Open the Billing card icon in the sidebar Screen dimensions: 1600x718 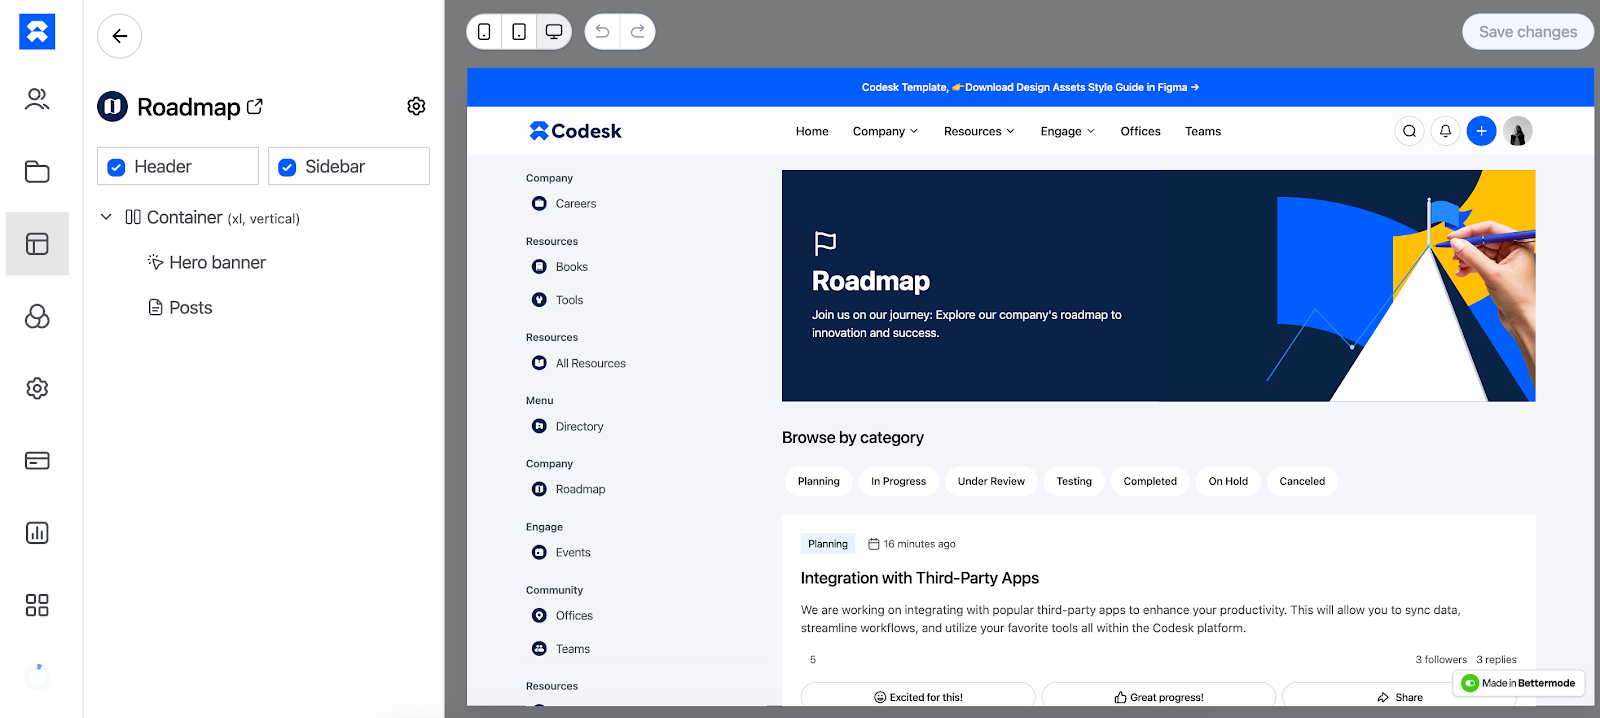37,461
